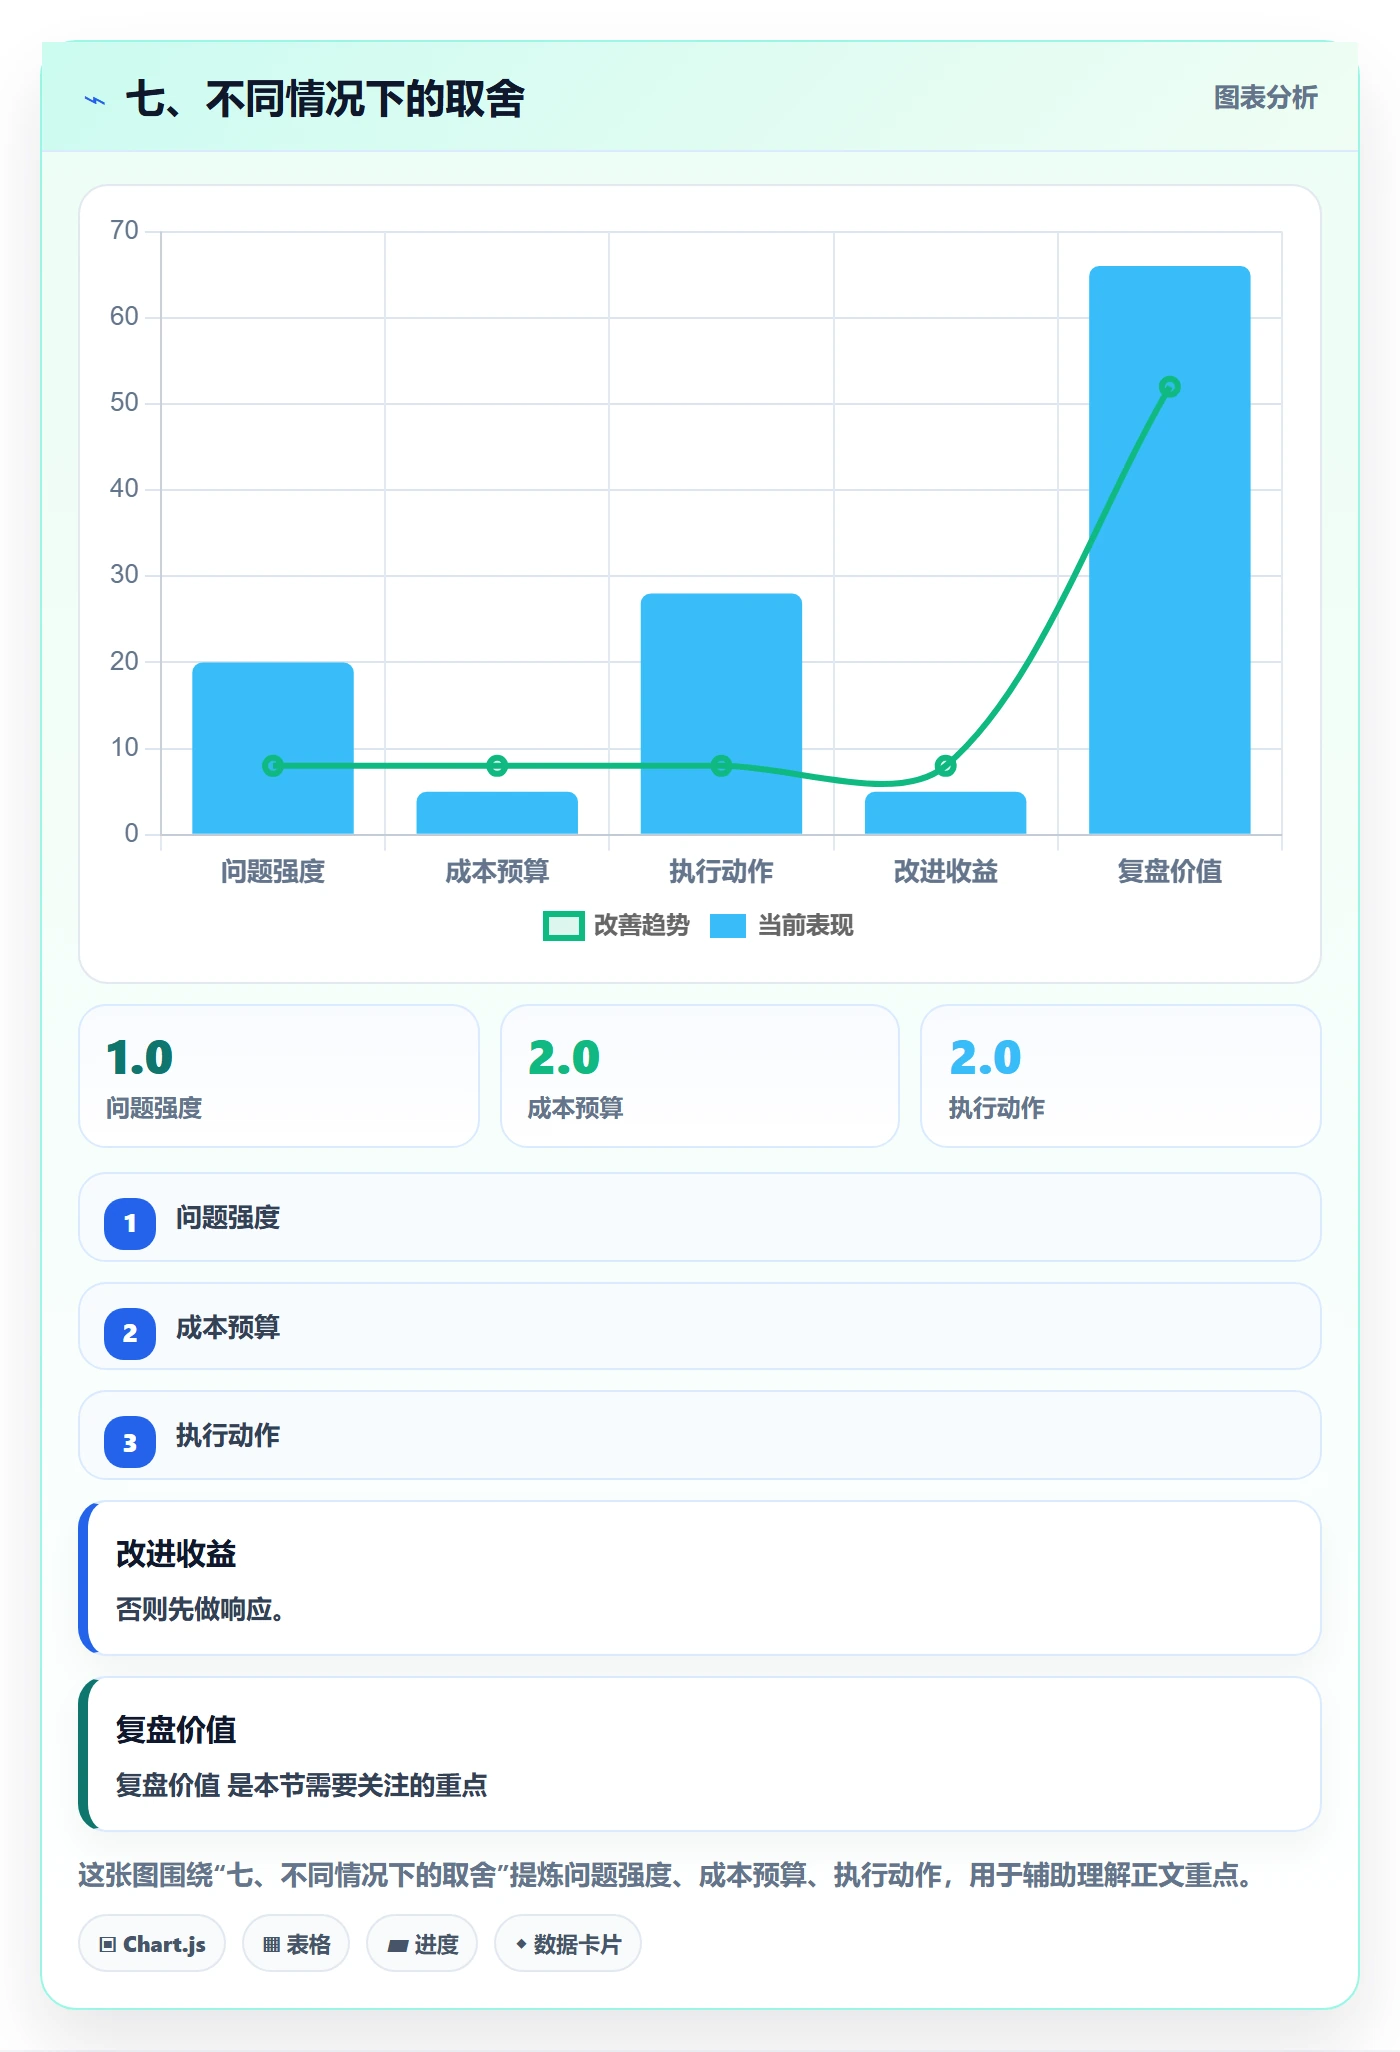Select the tall 复盘价值 bar

(x=1170, y=550)
